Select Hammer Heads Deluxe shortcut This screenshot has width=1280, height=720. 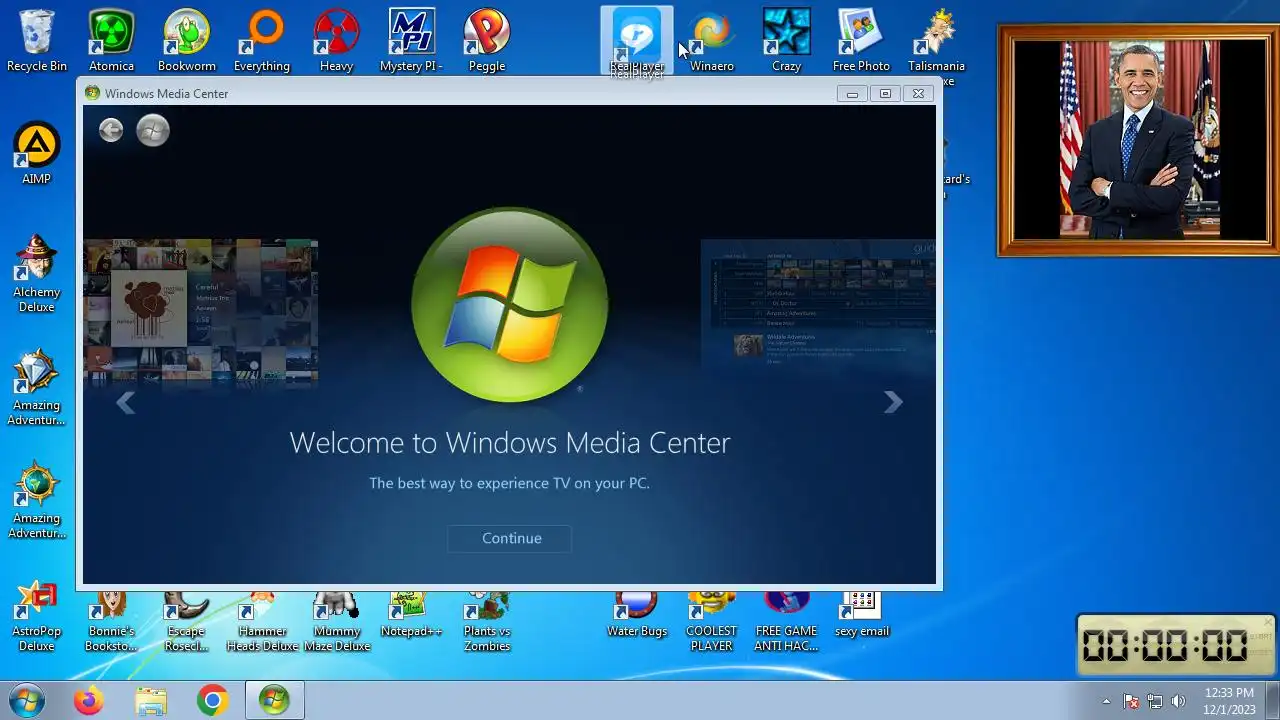coord(262,620)
